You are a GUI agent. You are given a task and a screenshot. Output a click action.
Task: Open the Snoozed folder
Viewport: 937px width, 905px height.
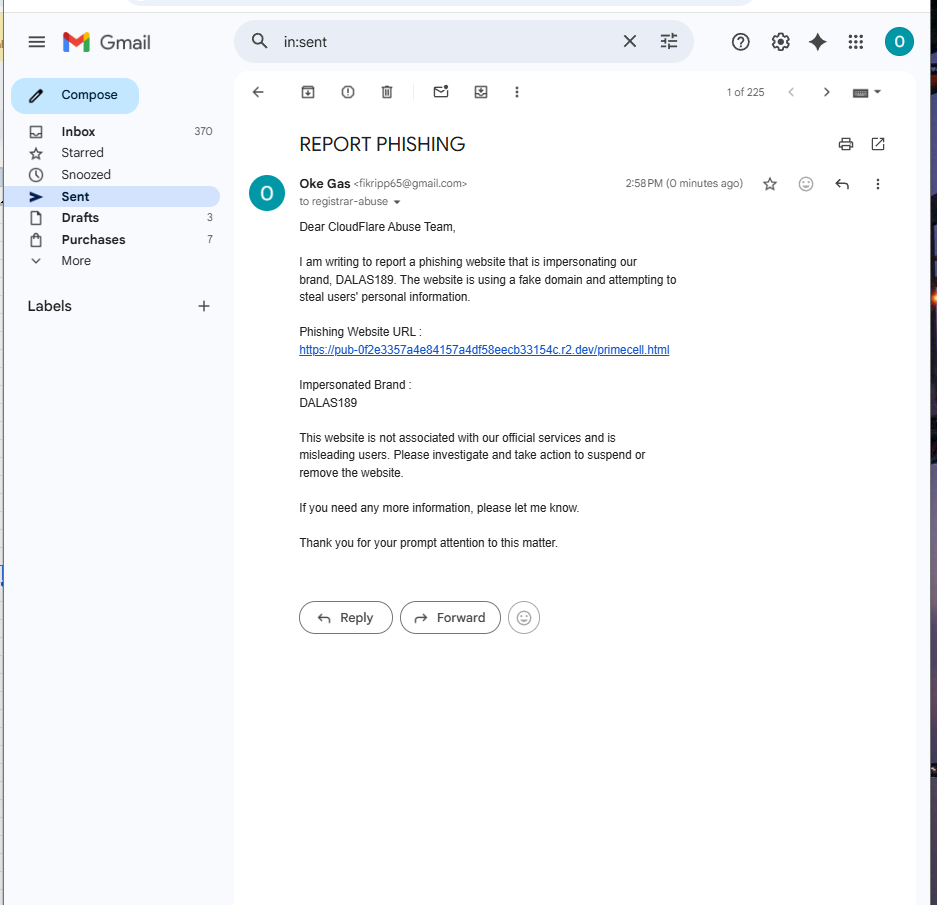coord(112,175)
